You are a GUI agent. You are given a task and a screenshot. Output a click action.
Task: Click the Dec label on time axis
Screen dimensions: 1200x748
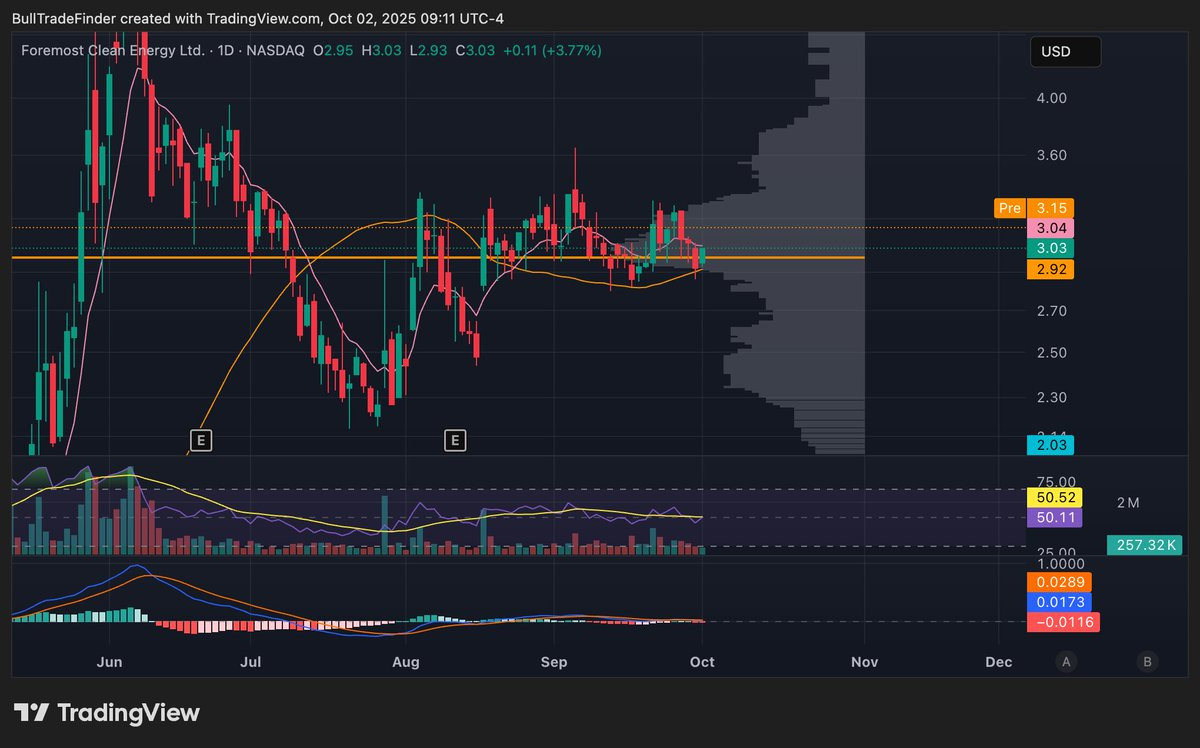point(998,662)
